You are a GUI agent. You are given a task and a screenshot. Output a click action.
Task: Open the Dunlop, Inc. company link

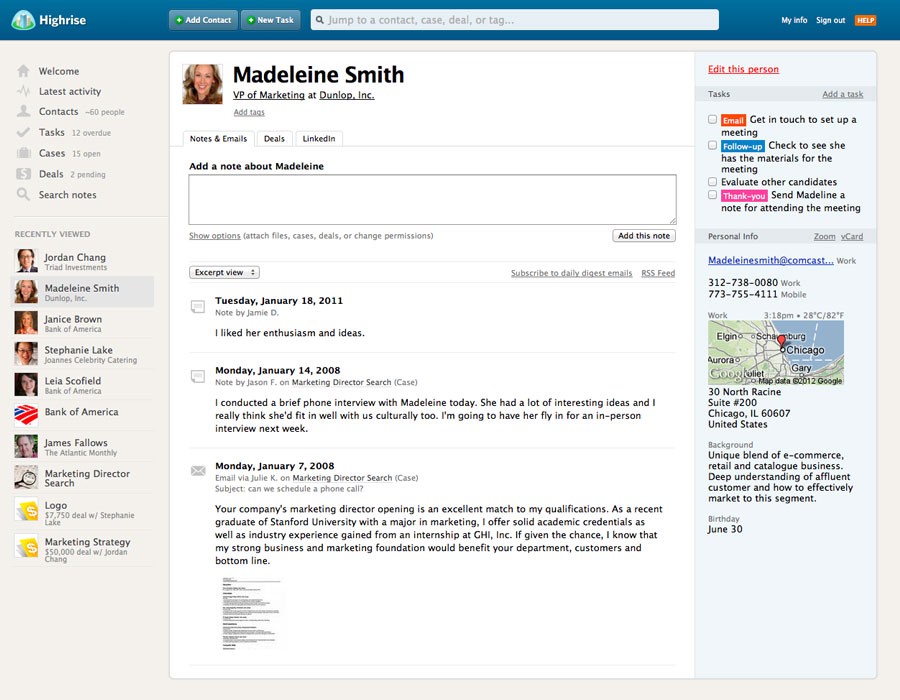(x=347, y=95)
